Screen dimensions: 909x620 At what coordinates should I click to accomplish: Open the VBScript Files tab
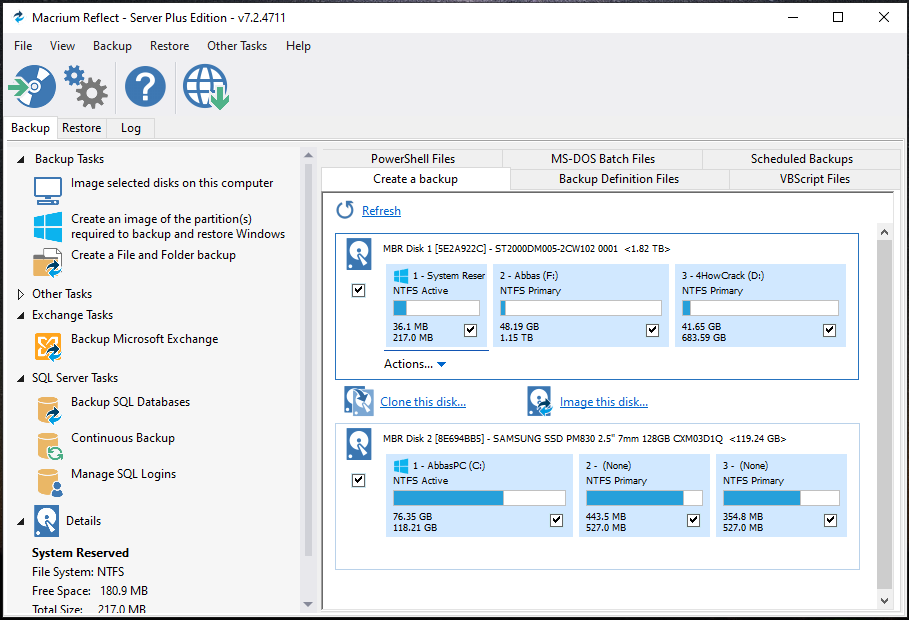(815, 179)
